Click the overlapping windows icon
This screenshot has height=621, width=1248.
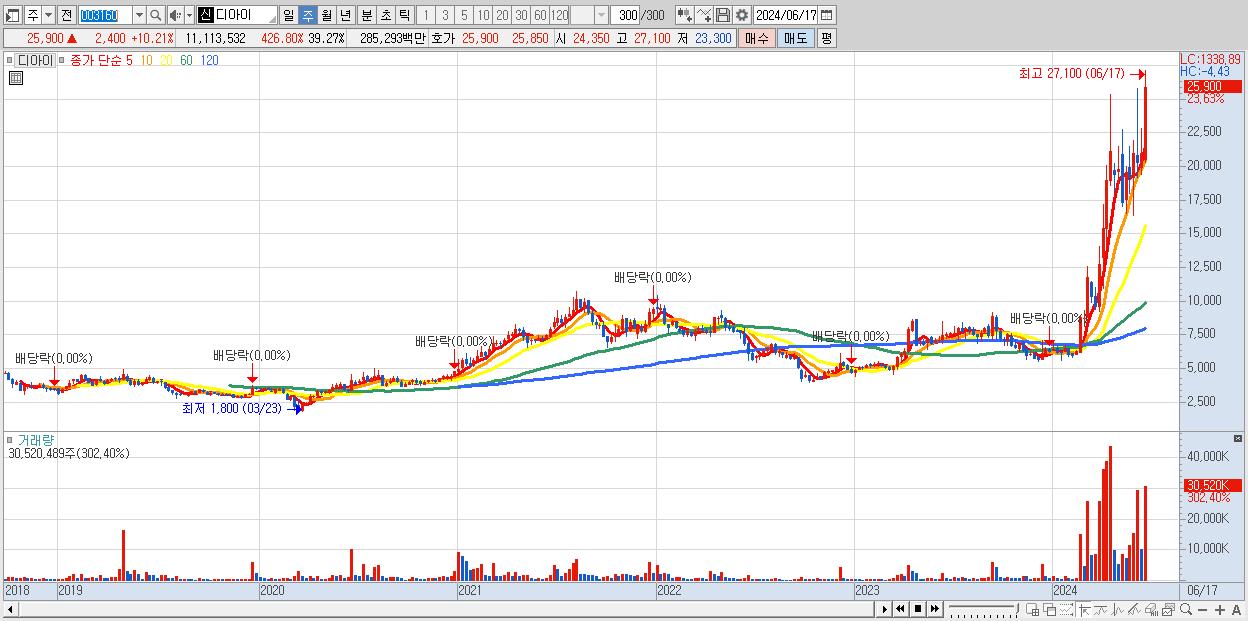tap(1050, 610)
